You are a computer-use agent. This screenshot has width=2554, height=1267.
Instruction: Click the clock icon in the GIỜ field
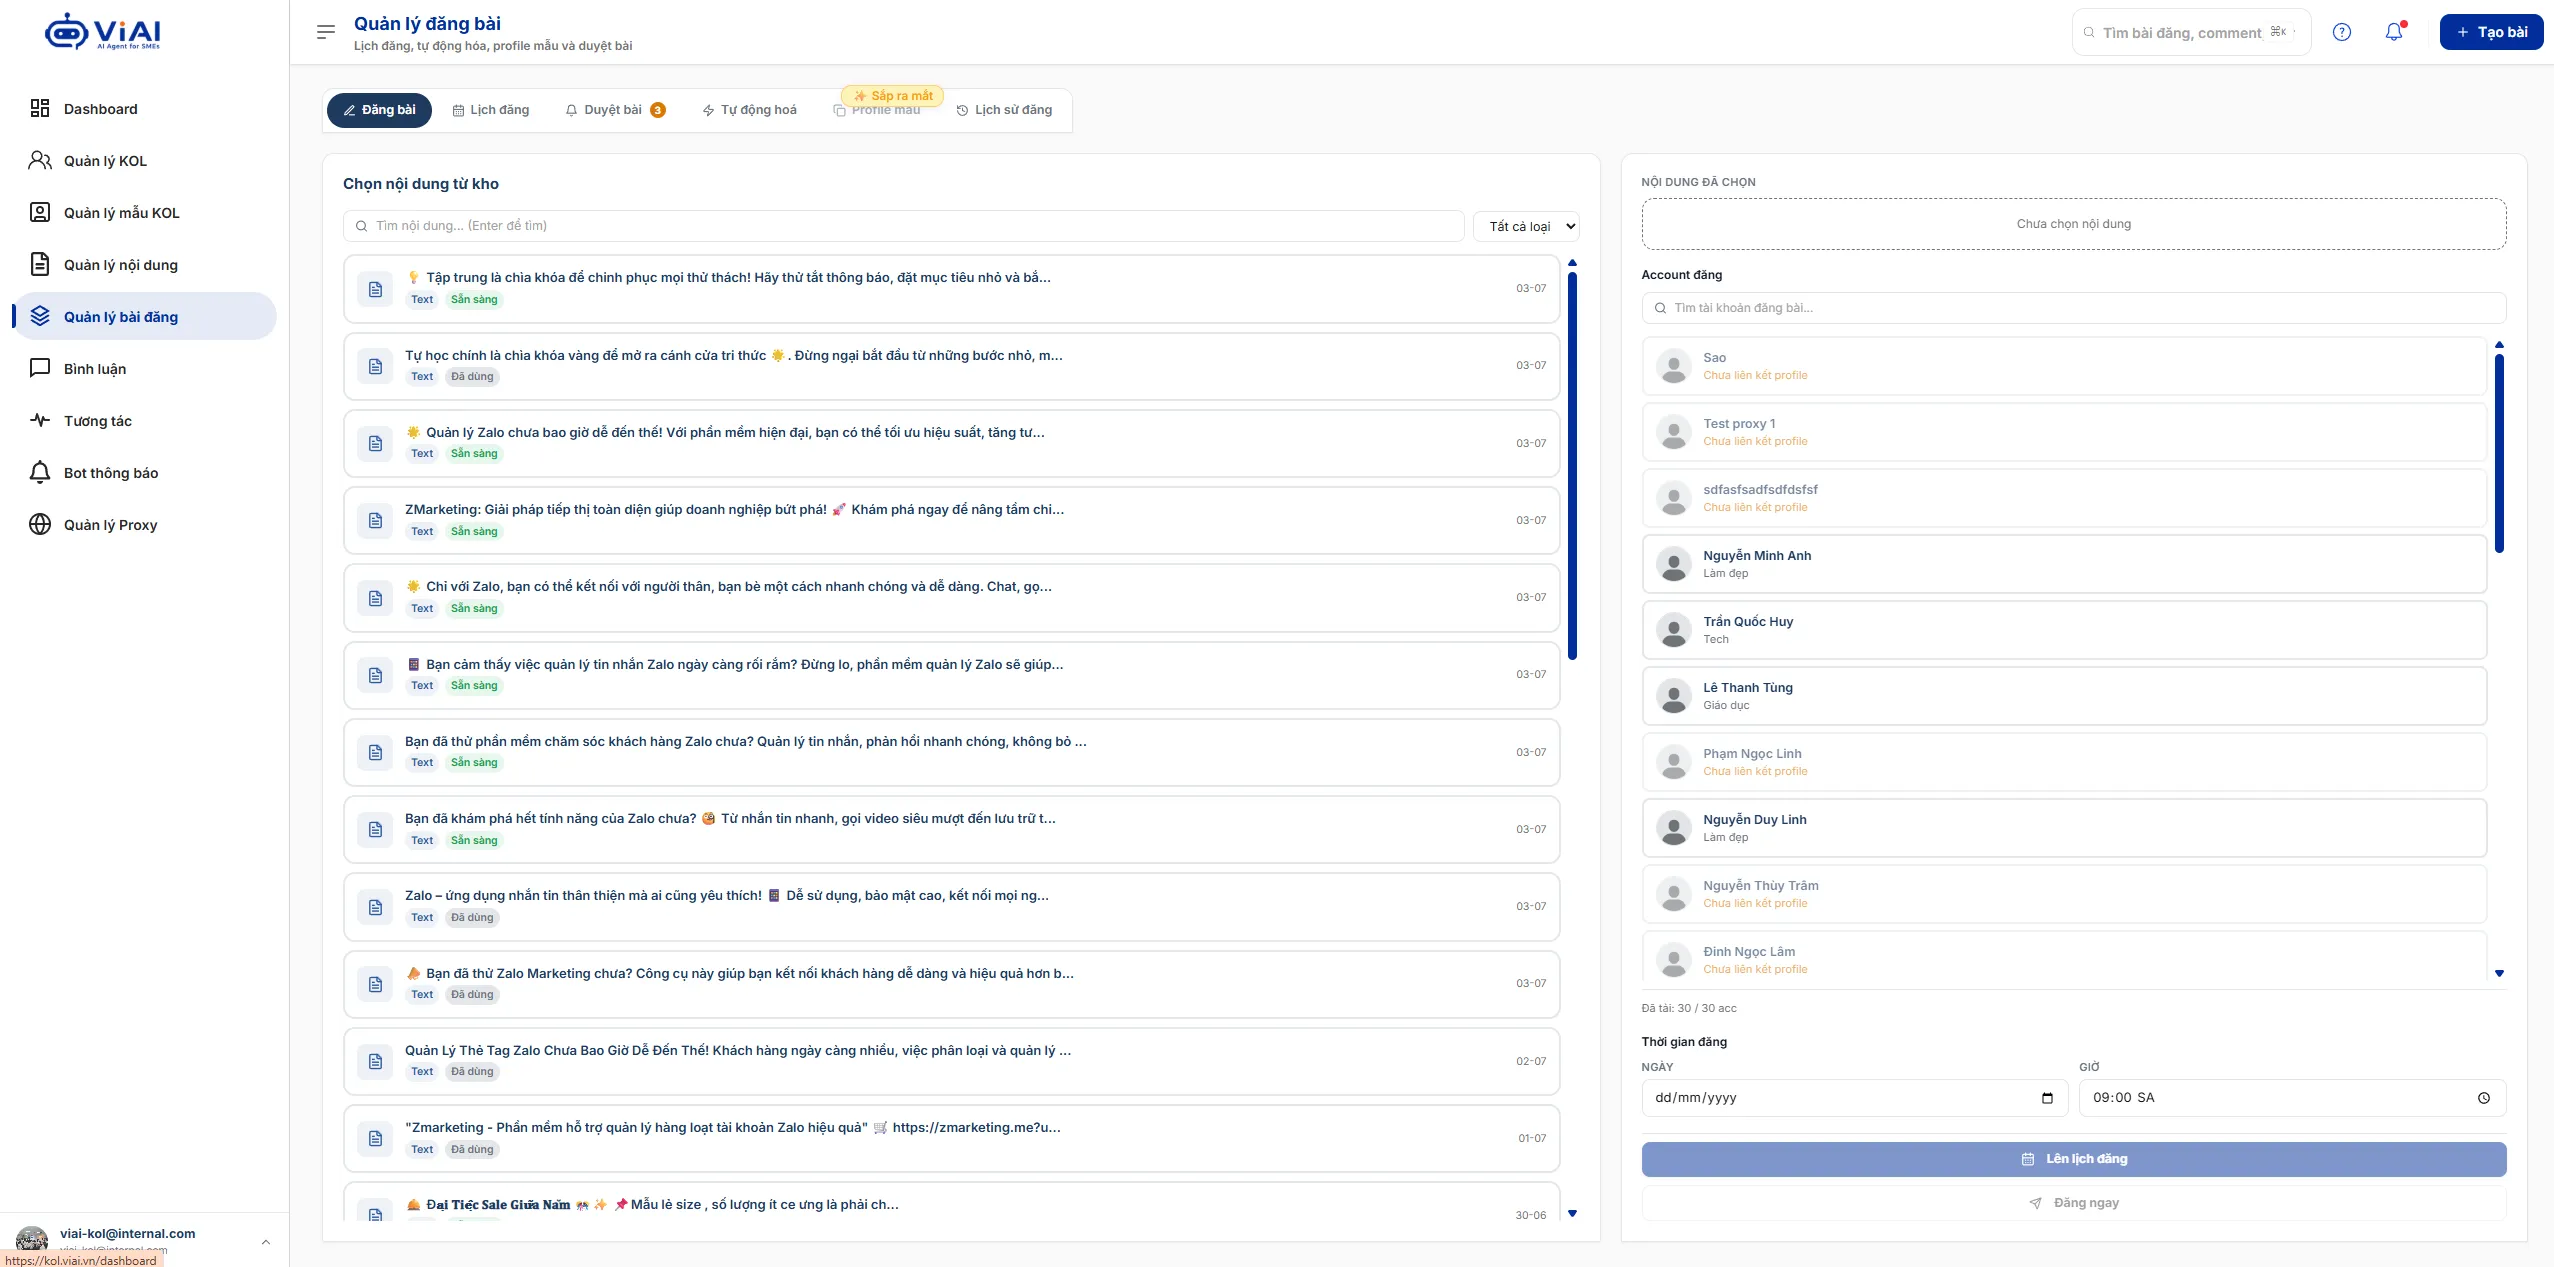click(x=2484, y=1098)
